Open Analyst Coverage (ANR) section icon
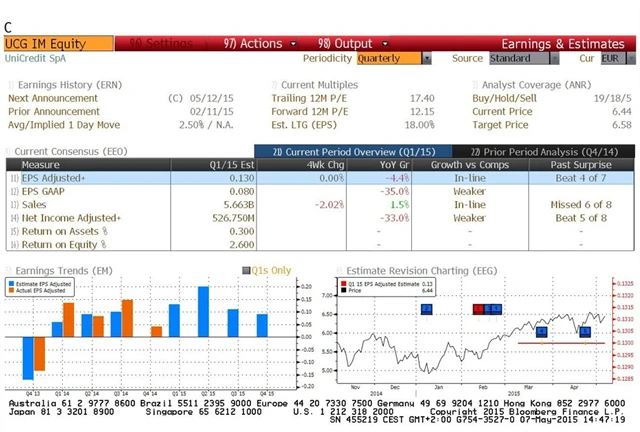The width and height of the screenshot is (640, 432). click(x=475, y=85)
